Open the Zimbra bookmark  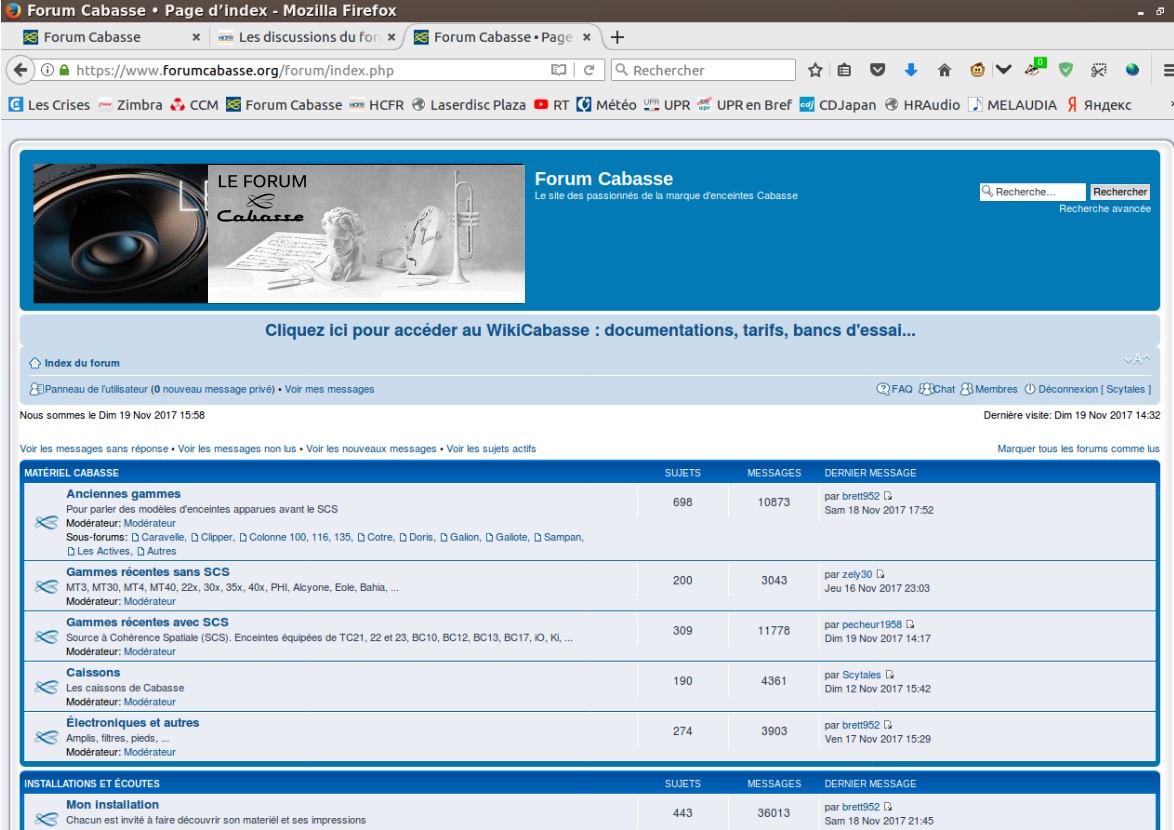[130, 105]
